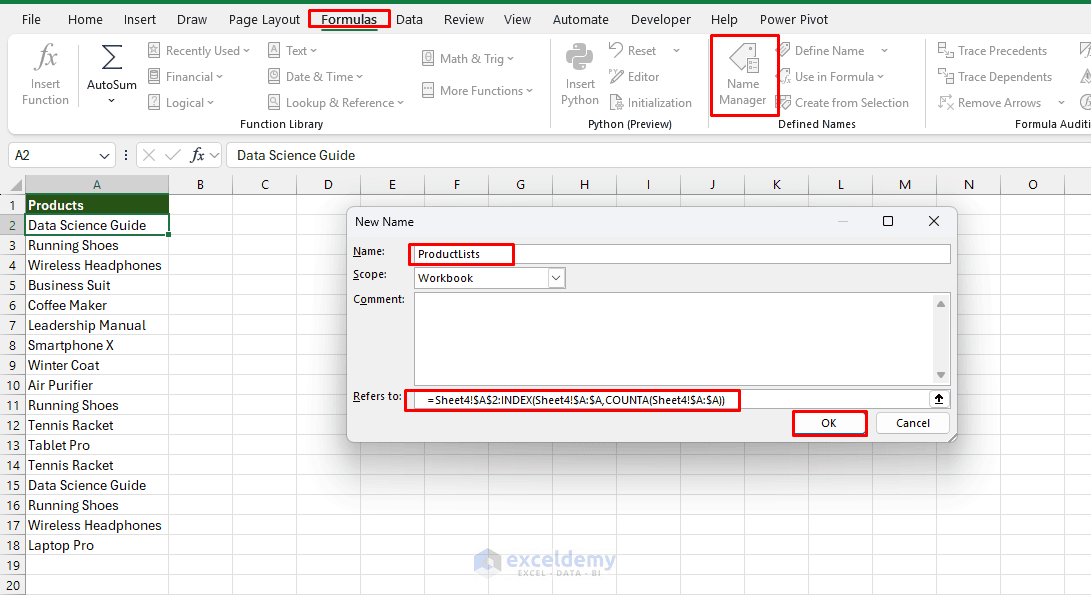This screenshot has width=1091, height=595.
Task: Expand the Remove Arrows dropdown arrow
Action: [x=1061, y=102]
